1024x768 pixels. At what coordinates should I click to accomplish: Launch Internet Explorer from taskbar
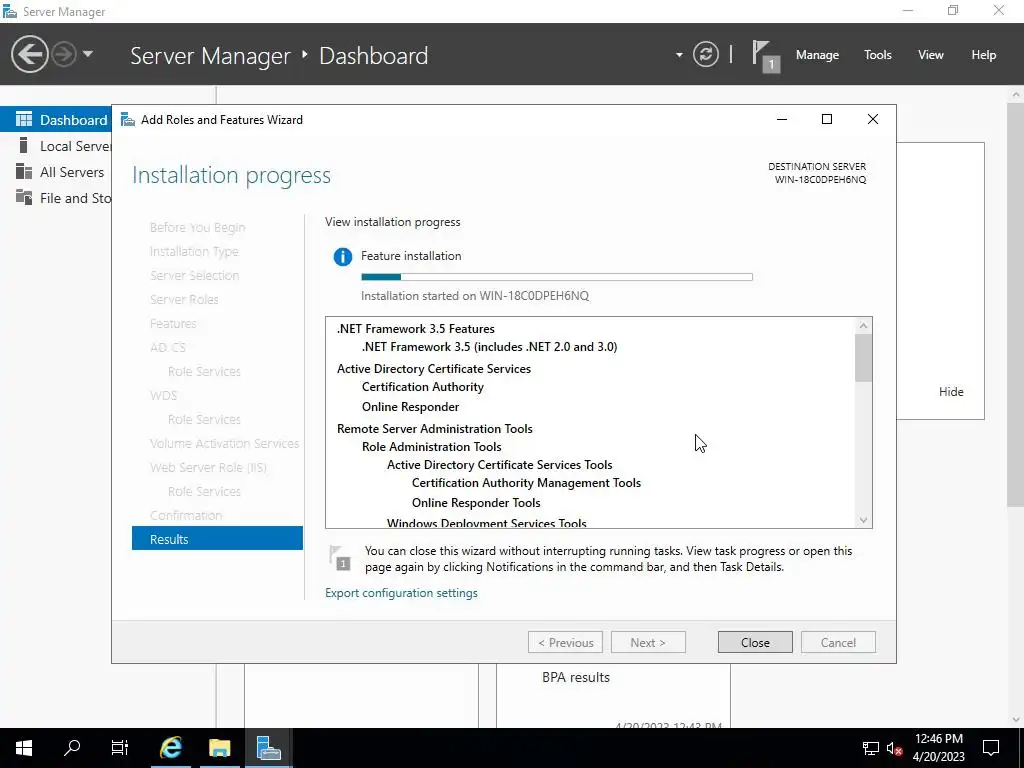(170, 748)
